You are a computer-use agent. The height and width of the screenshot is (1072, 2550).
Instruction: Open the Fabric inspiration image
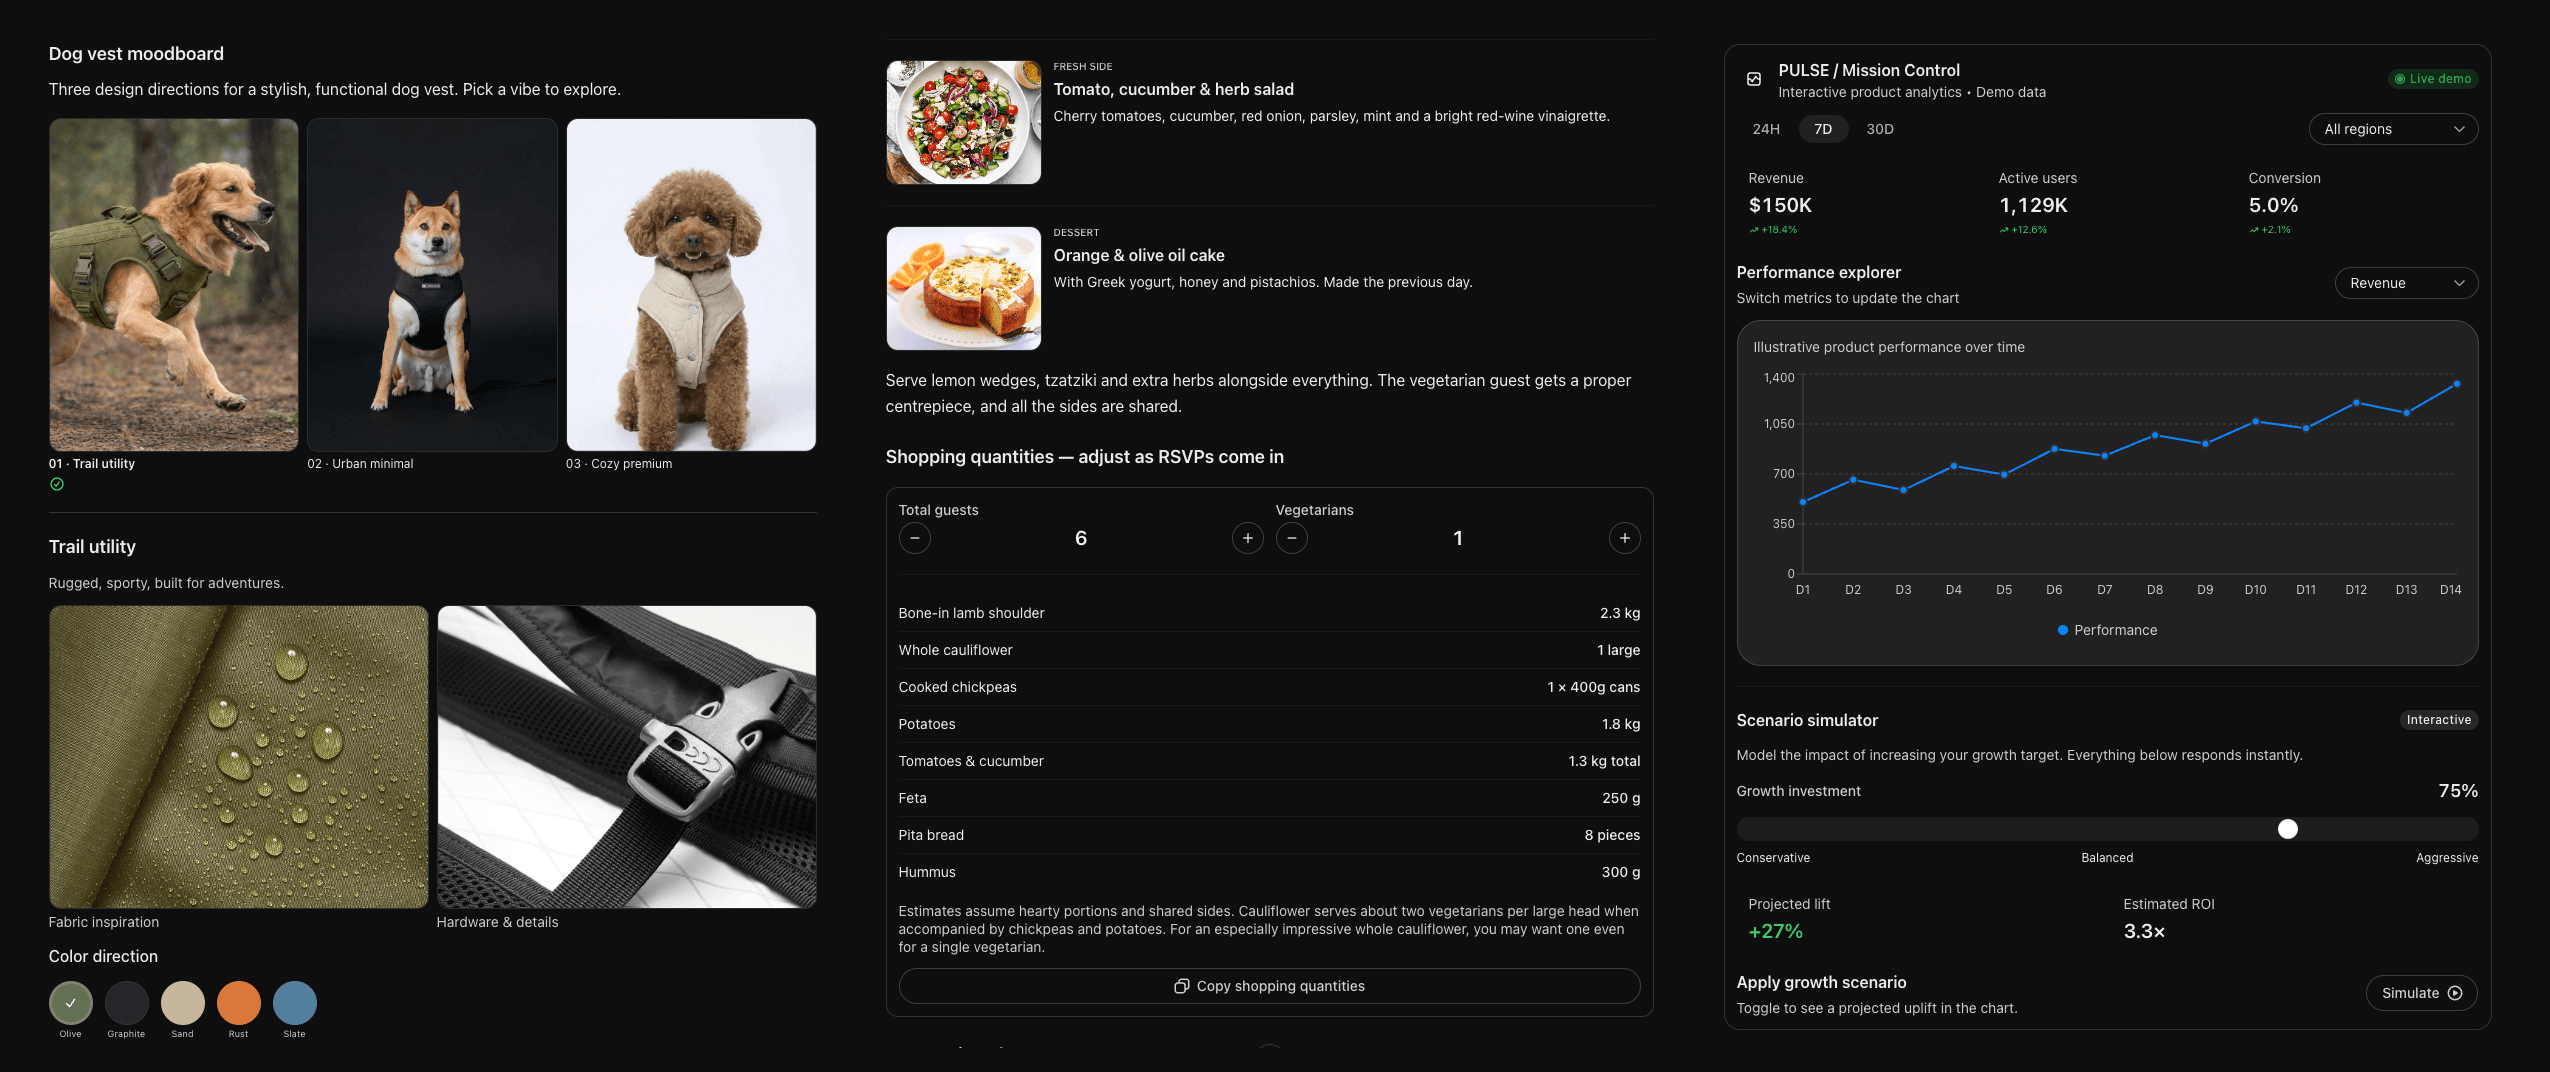239,757
